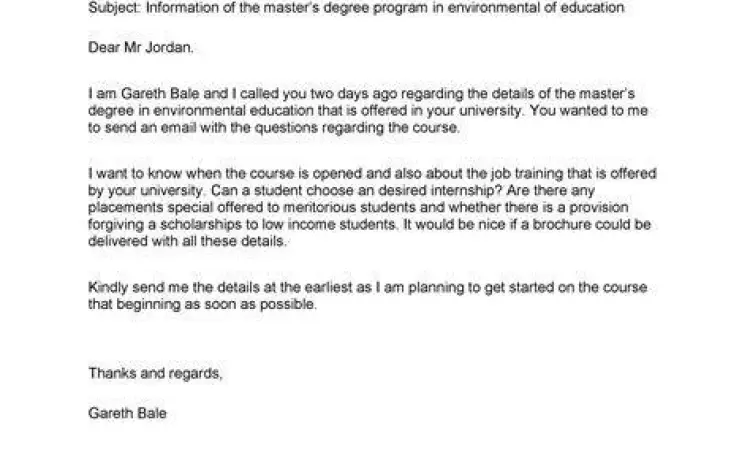Click the signature name "Gareth Bale" at bottom

pyautogui.click(x=127, y=413)
